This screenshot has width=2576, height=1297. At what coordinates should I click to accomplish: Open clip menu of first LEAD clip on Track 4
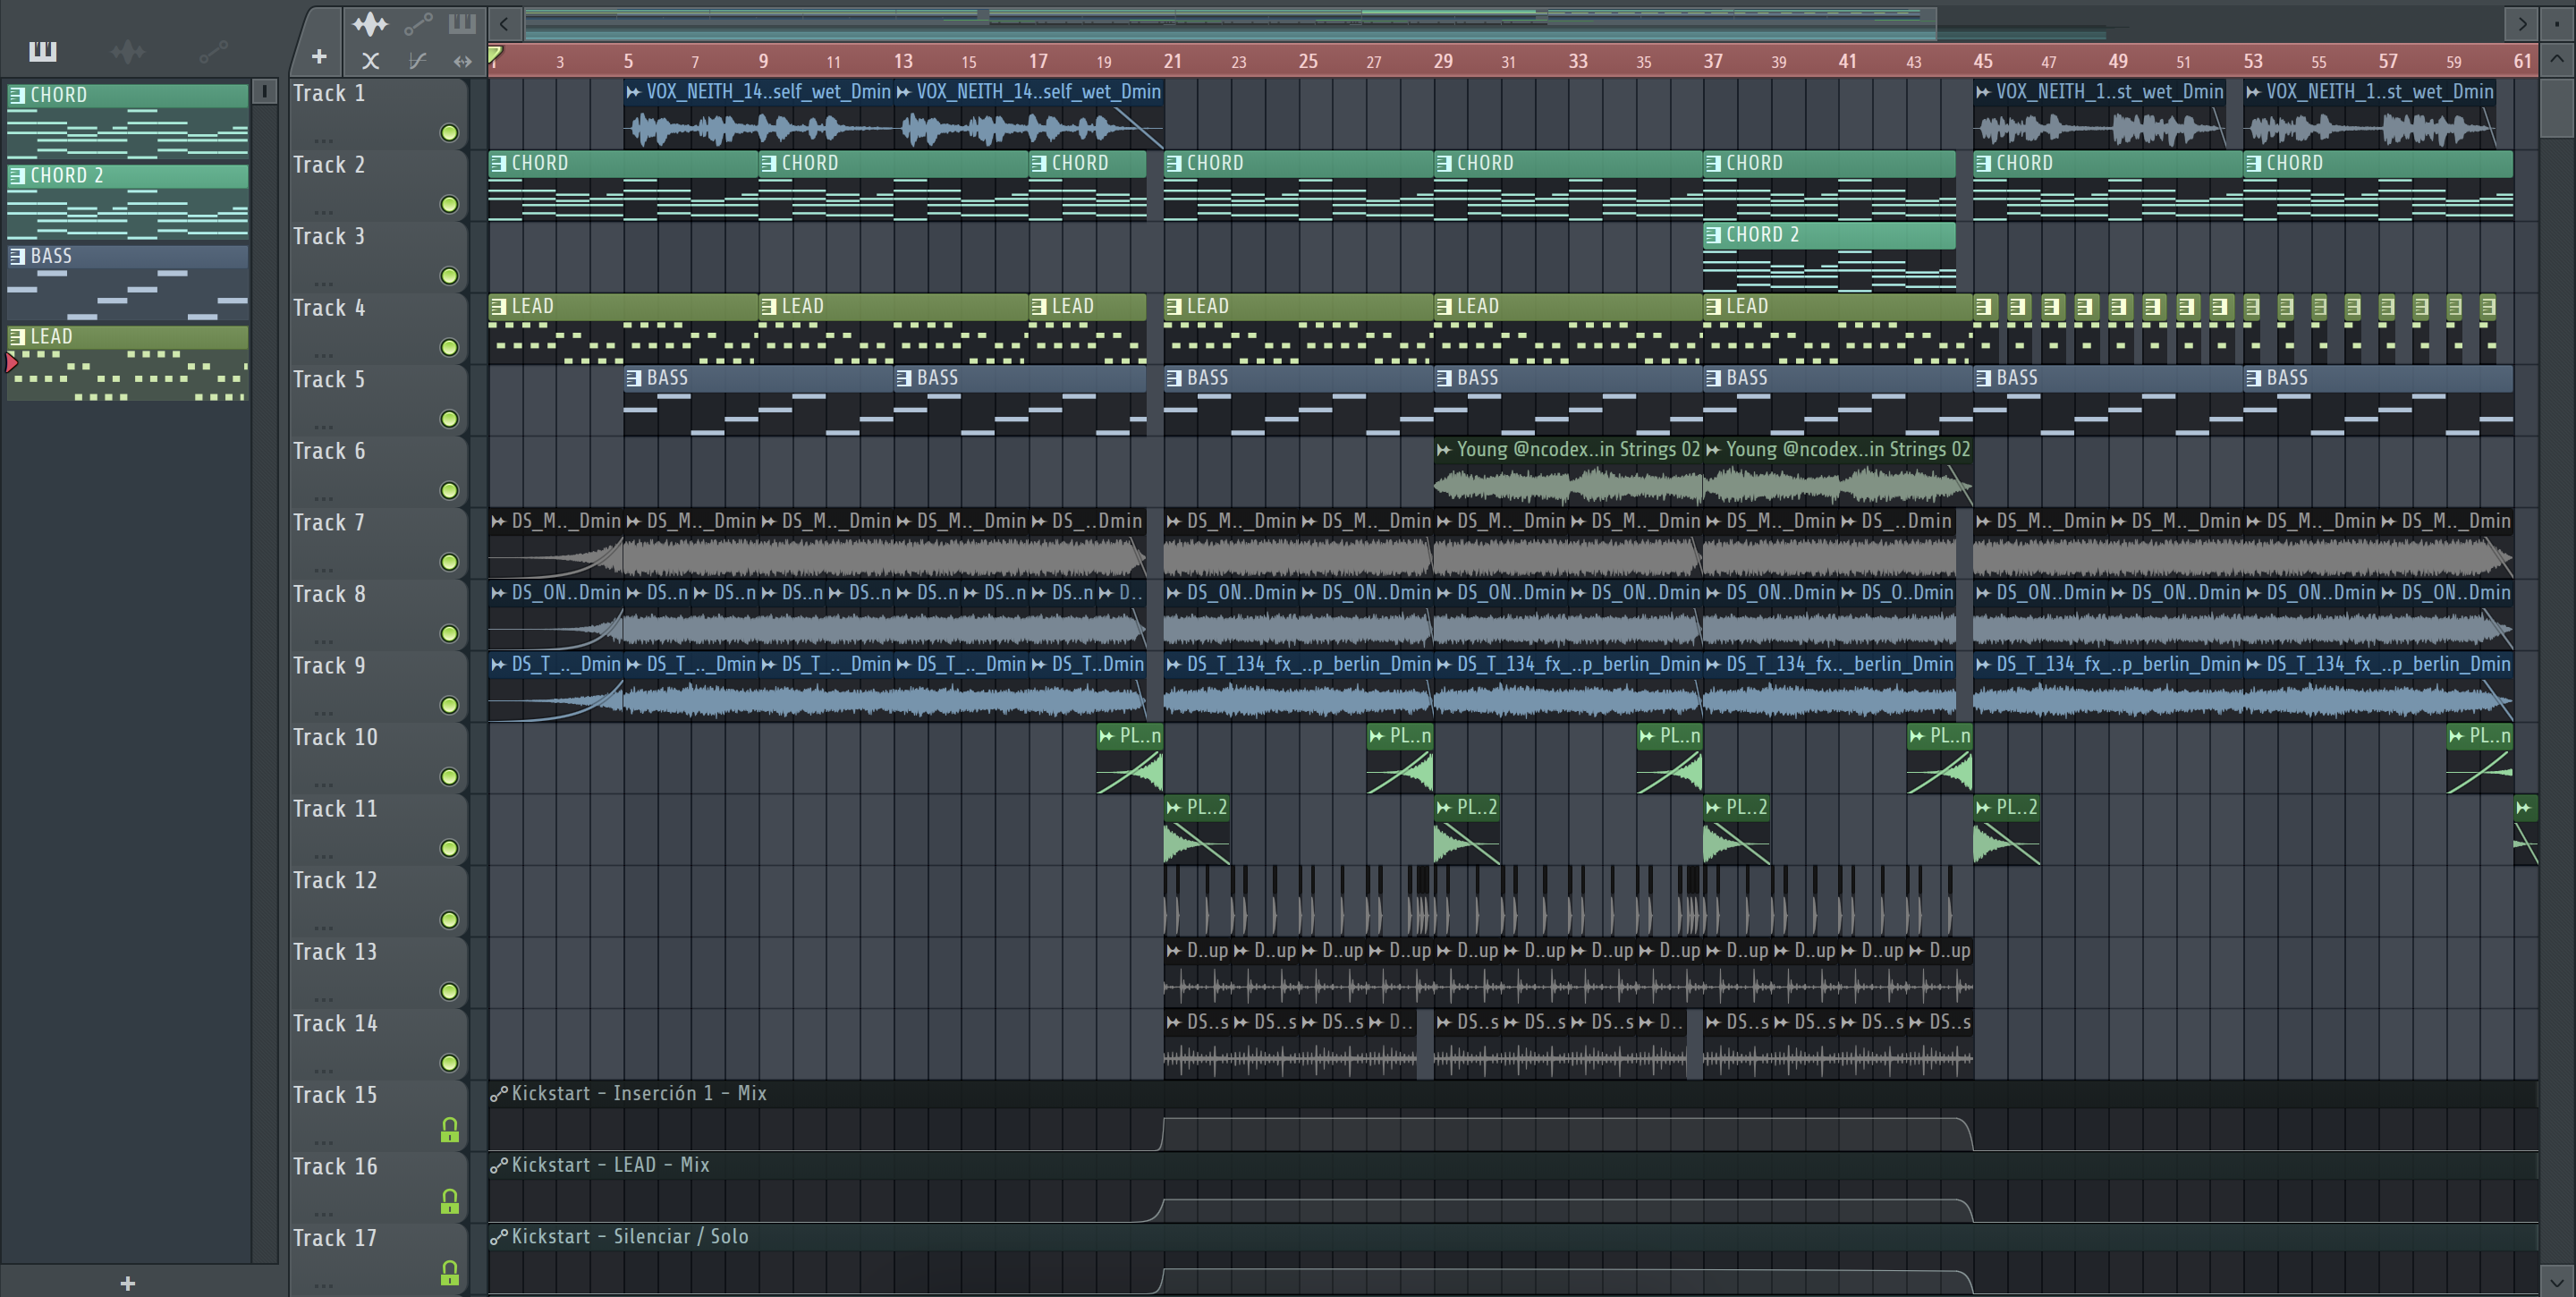tap(498, 306)
